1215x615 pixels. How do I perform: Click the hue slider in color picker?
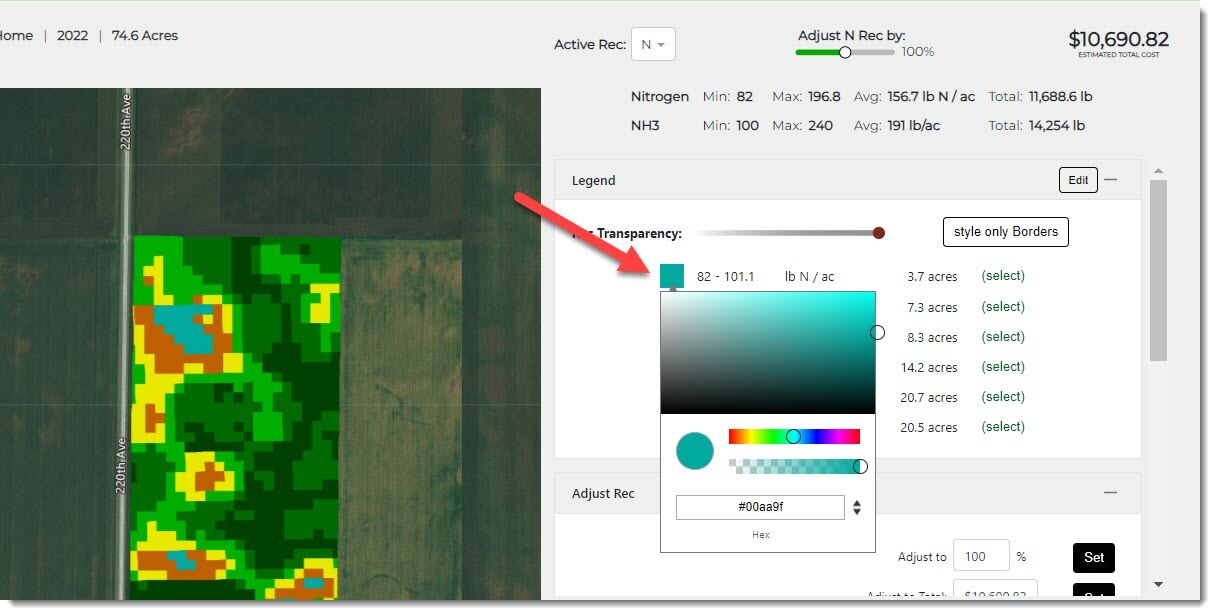[x=794, y=437]
